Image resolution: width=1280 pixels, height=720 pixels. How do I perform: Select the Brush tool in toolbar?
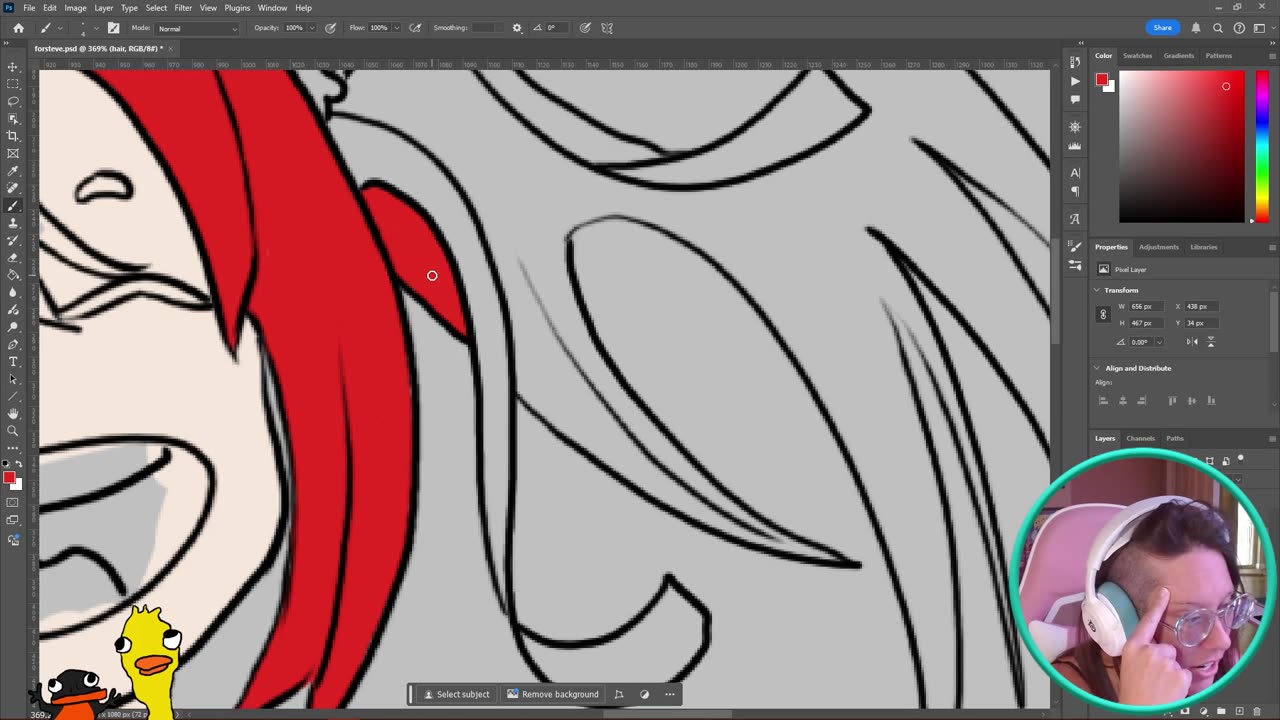[x=13, y=205]
